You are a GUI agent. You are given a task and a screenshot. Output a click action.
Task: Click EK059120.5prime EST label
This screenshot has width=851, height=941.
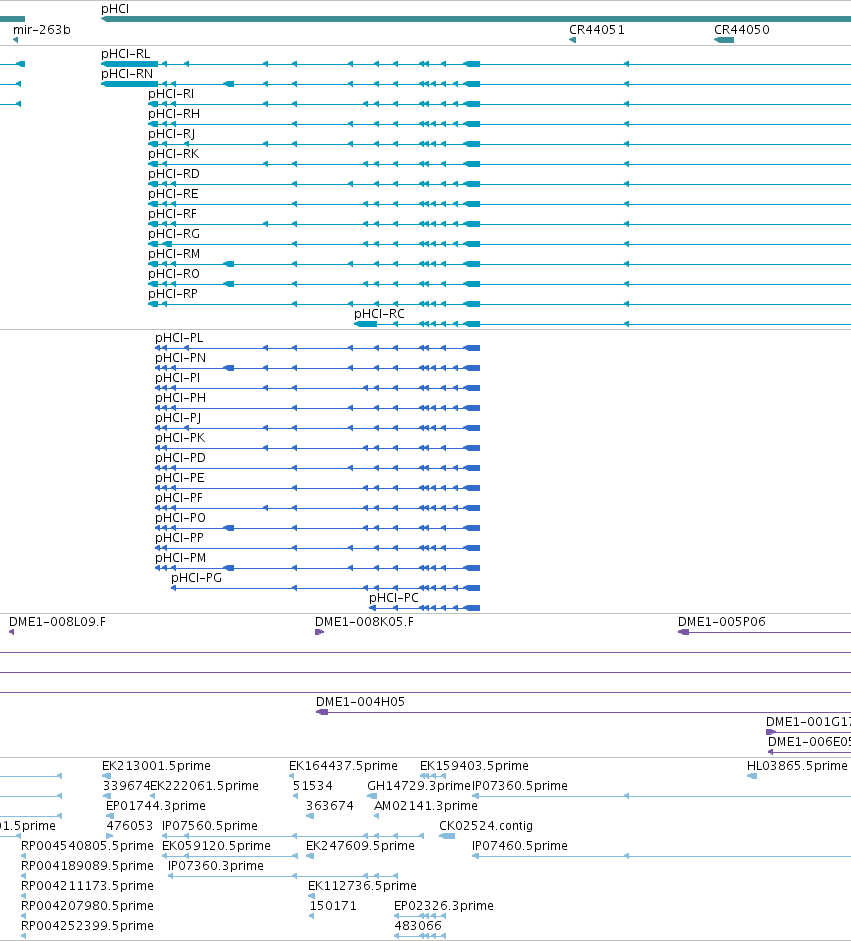pyautogui.click(x=216, y=846)
